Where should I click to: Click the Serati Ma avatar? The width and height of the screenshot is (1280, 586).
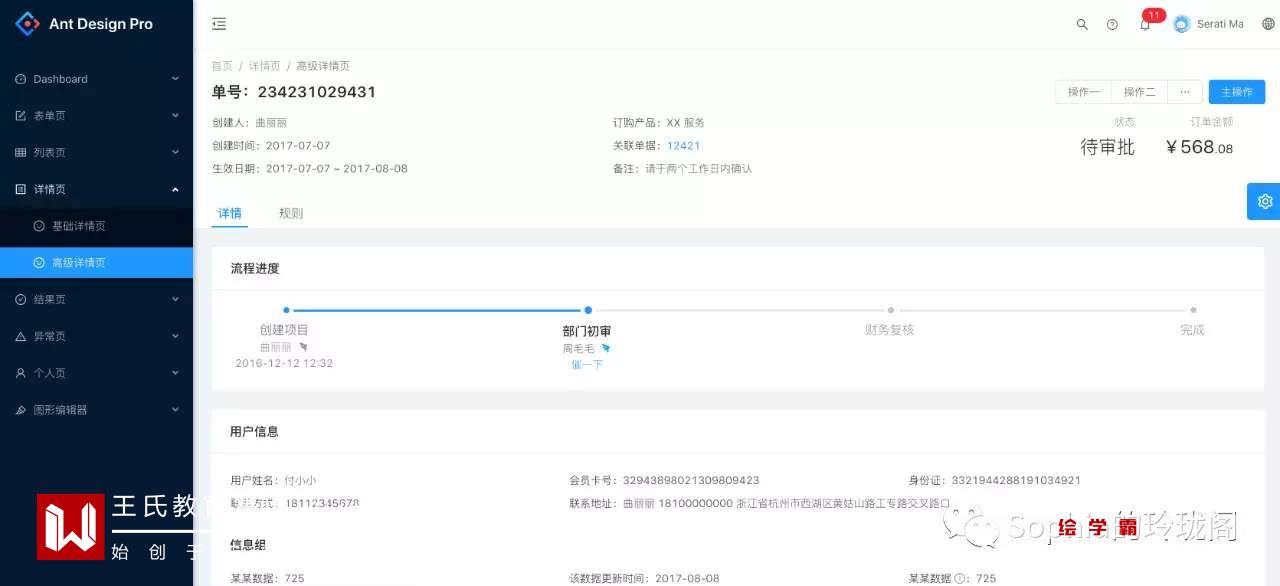click(1182, 24)
